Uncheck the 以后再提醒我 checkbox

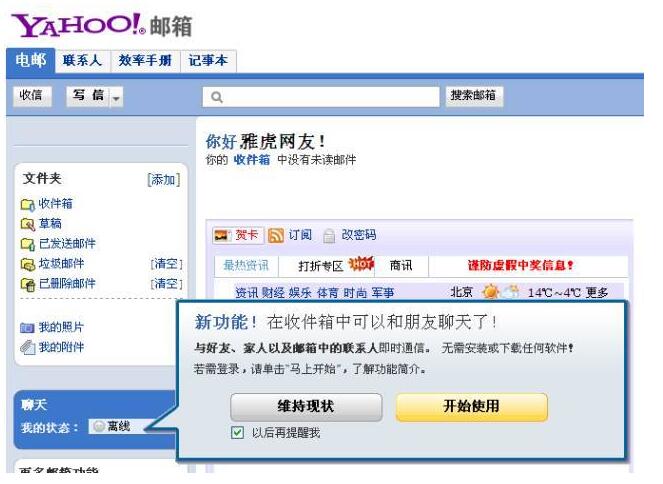click(237, 433)
